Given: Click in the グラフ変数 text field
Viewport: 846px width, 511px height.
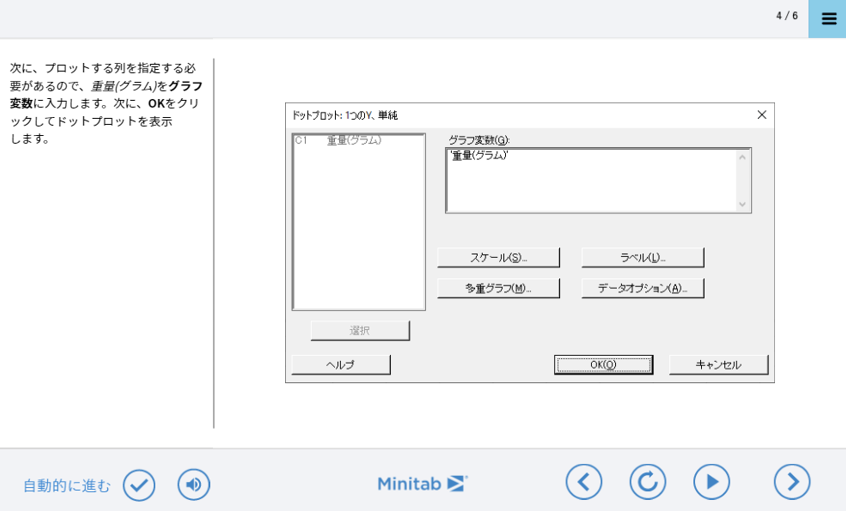Looking at the screenshot, I should [x=590, y=180].
